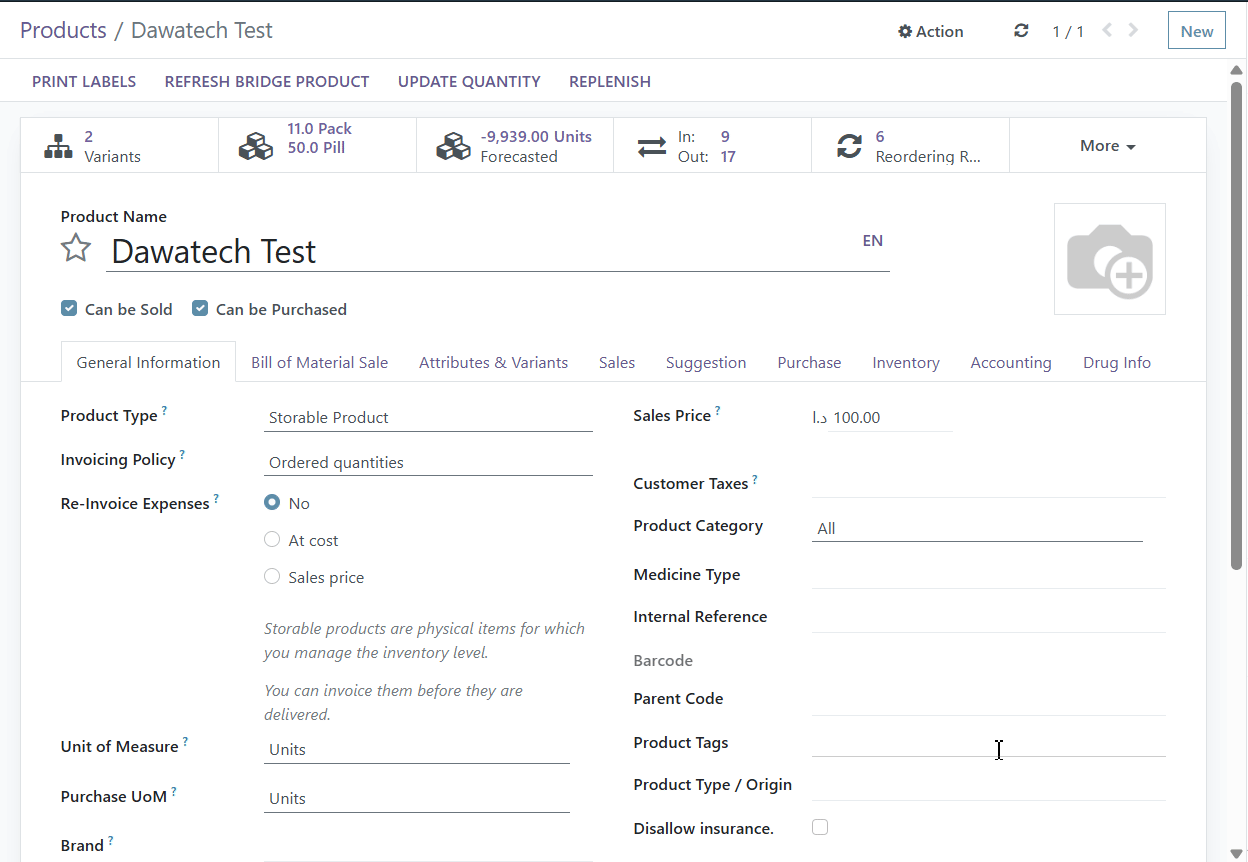Image resolution: width=1248 pixels, height=862 pixels.
Task: Click the REPLENISH button
Action: click(610, 82)
